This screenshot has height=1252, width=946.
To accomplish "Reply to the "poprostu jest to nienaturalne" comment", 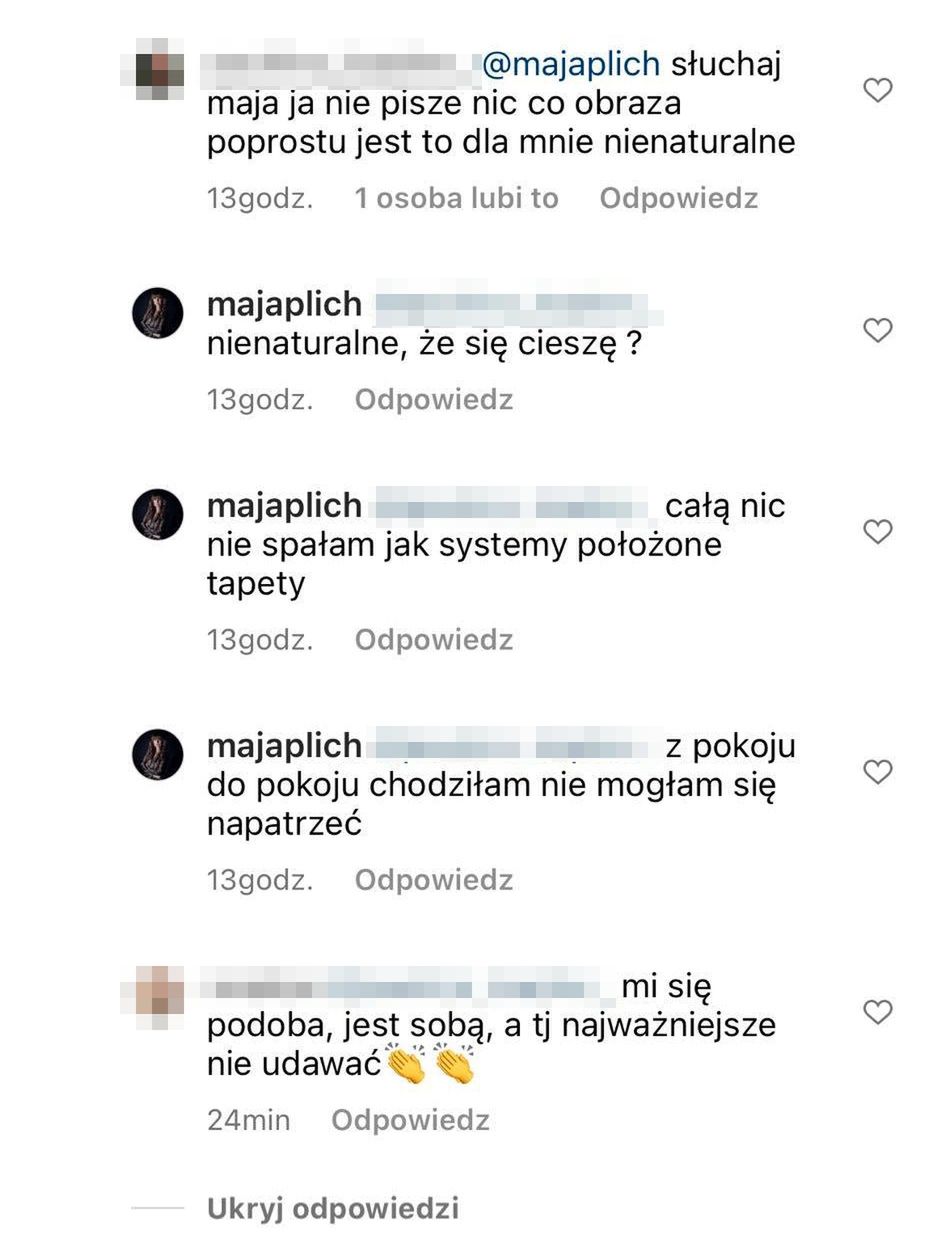I will [678, 198].
